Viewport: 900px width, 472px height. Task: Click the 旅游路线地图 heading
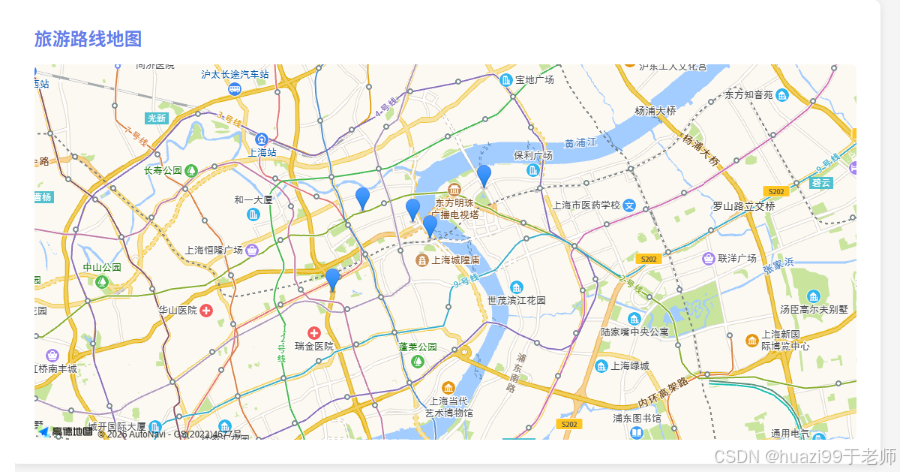(88, 39)
